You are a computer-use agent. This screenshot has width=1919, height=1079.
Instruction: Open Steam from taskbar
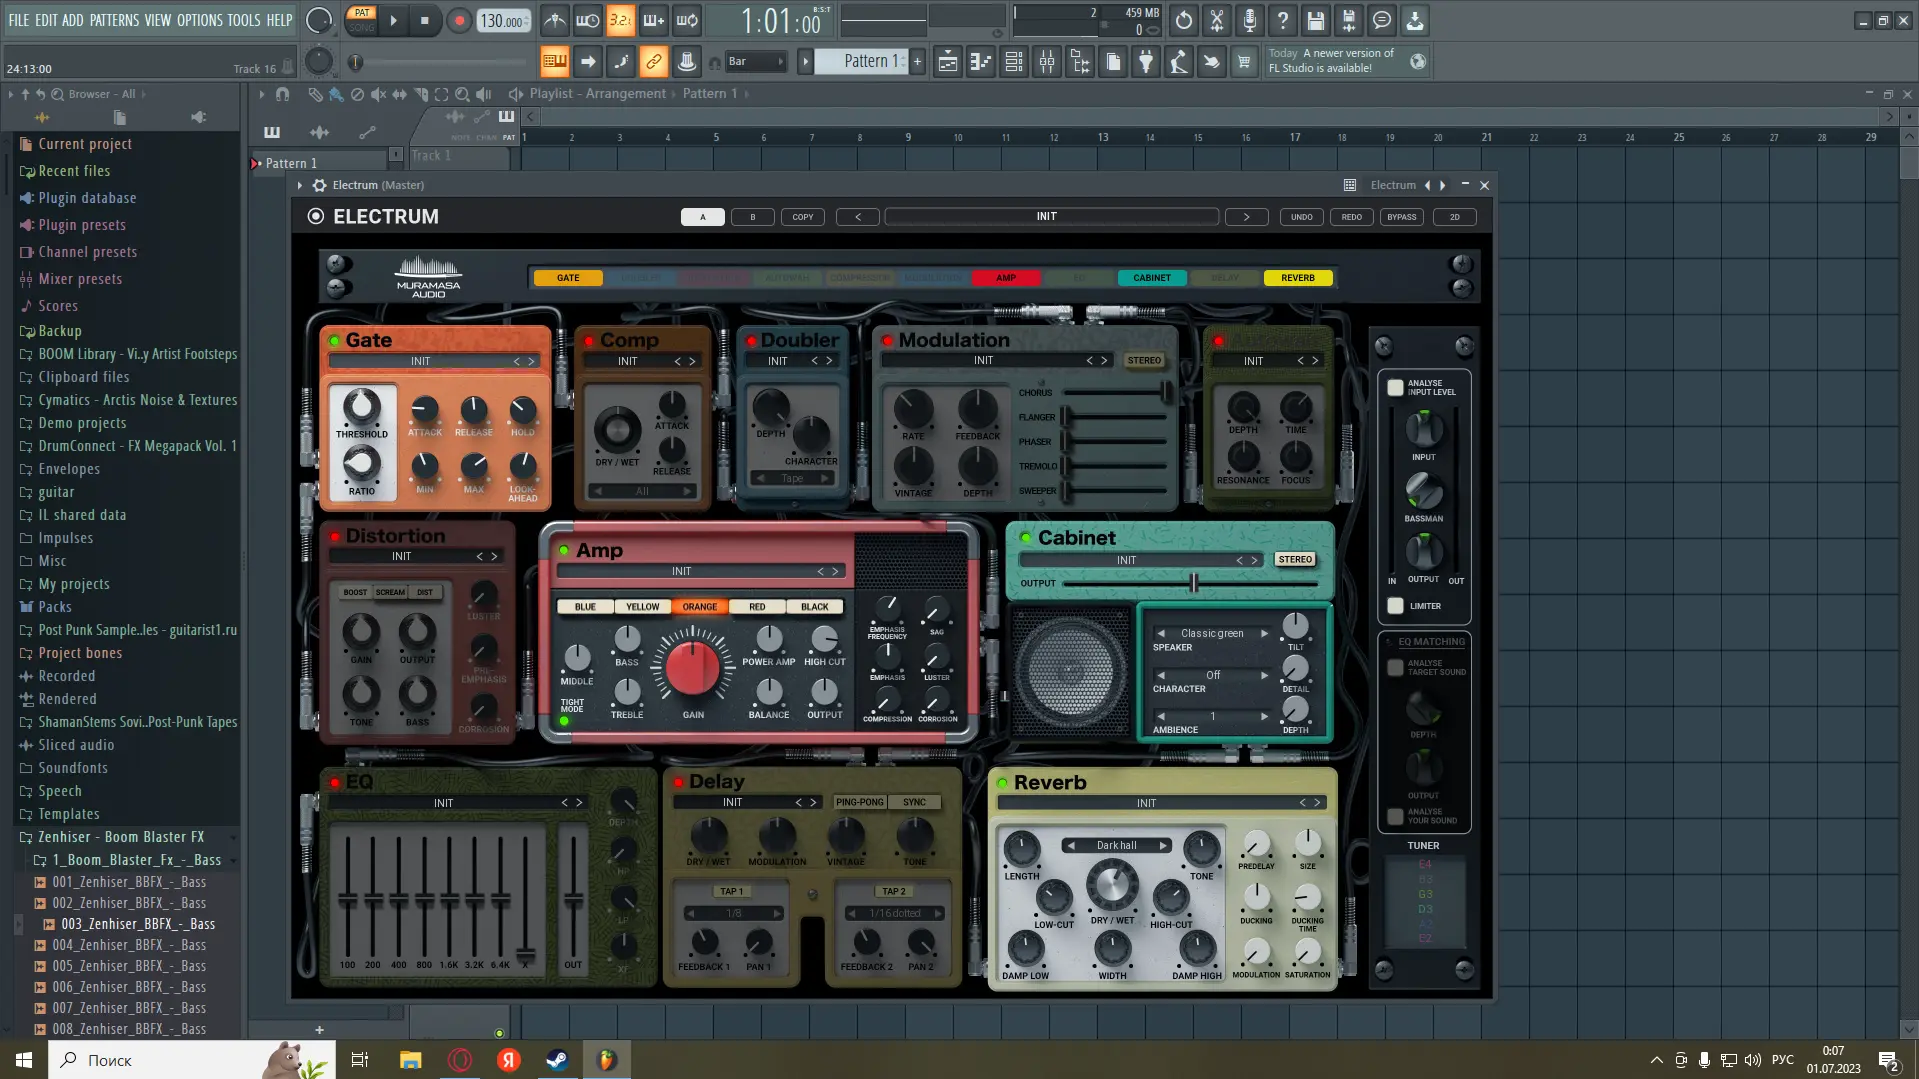pos(557,1060)
